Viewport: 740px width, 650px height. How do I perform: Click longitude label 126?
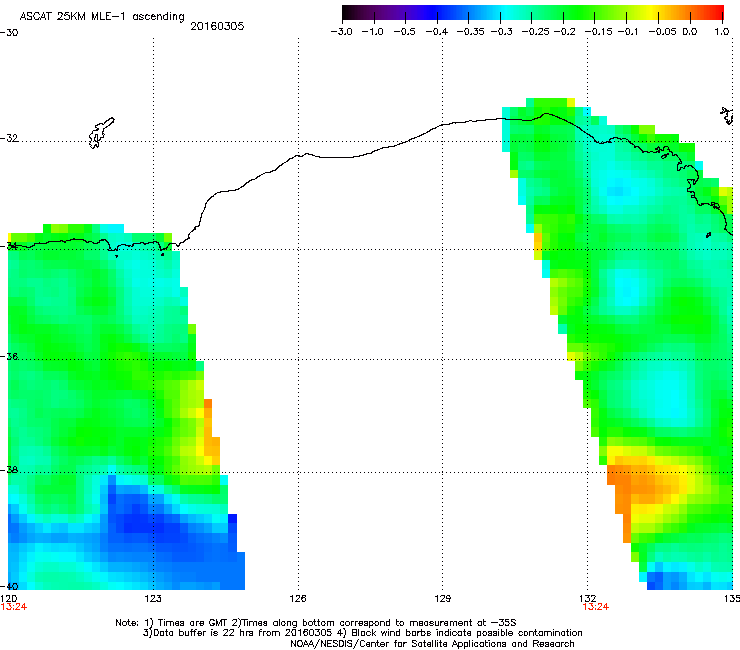(298, 599)
